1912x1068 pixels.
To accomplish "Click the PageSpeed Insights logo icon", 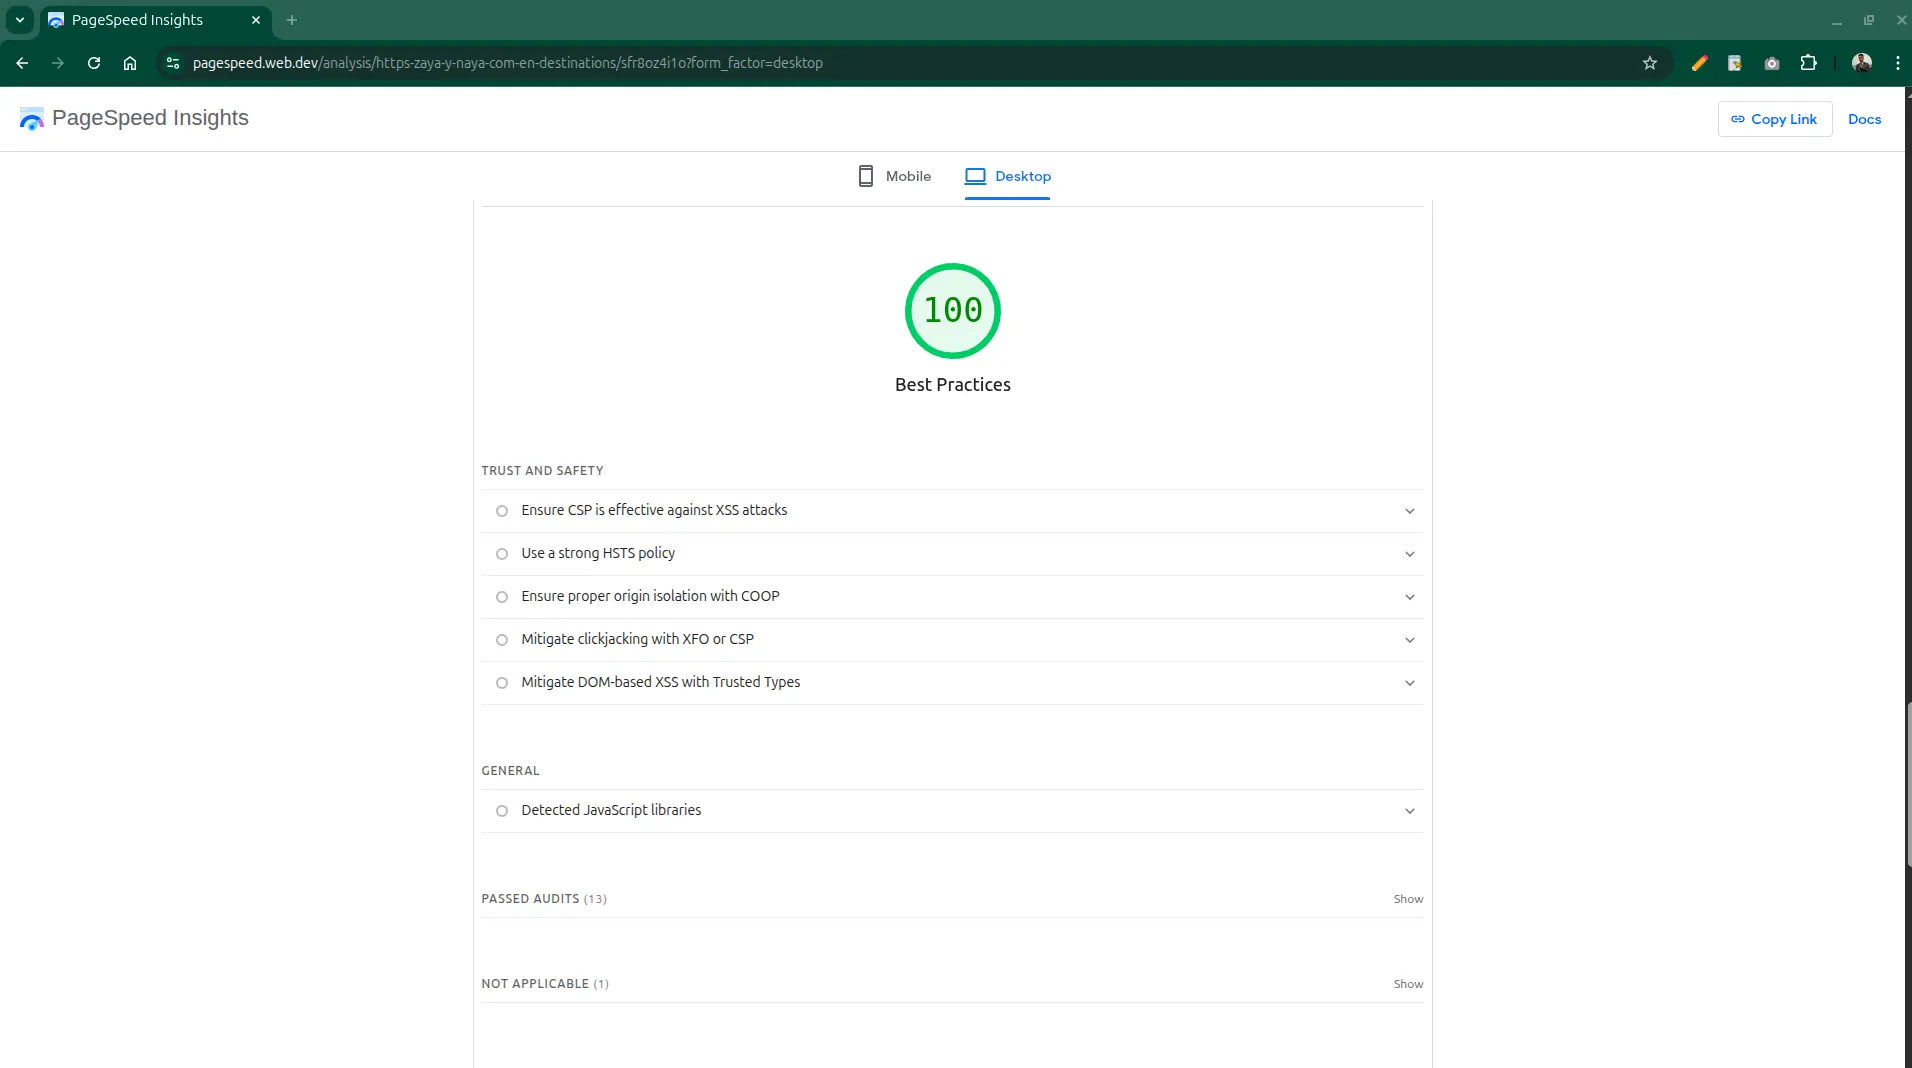I will pos(32,119).
